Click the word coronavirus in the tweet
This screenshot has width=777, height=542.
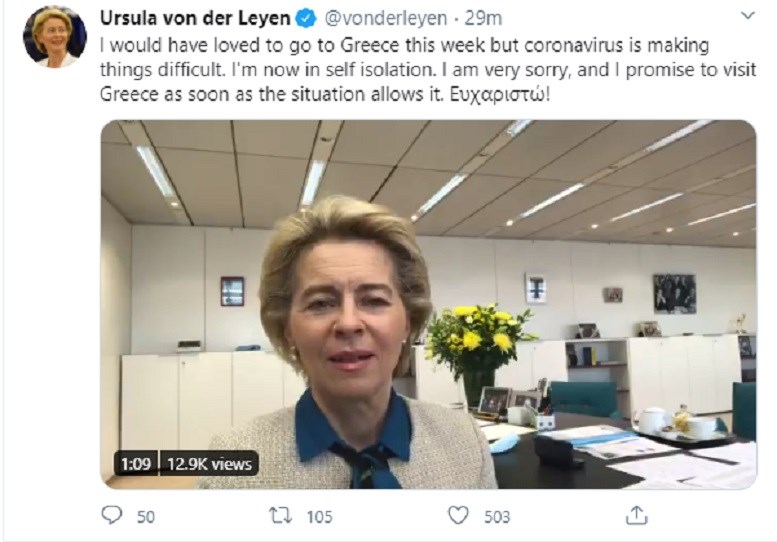573,45
